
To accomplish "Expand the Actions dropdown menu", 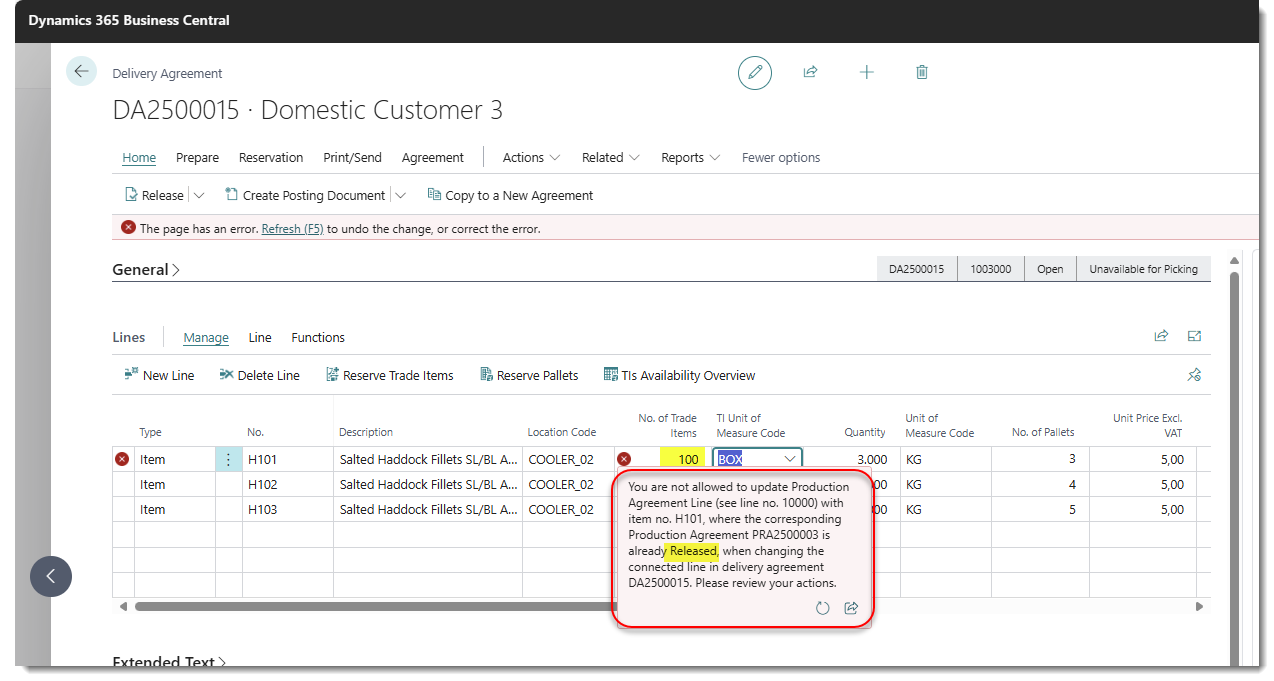I will [x=531, y=158].
